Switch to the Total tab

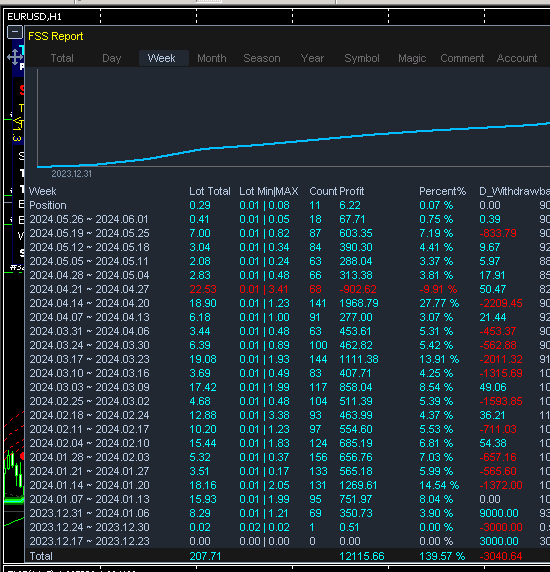(x=62, y=58)
